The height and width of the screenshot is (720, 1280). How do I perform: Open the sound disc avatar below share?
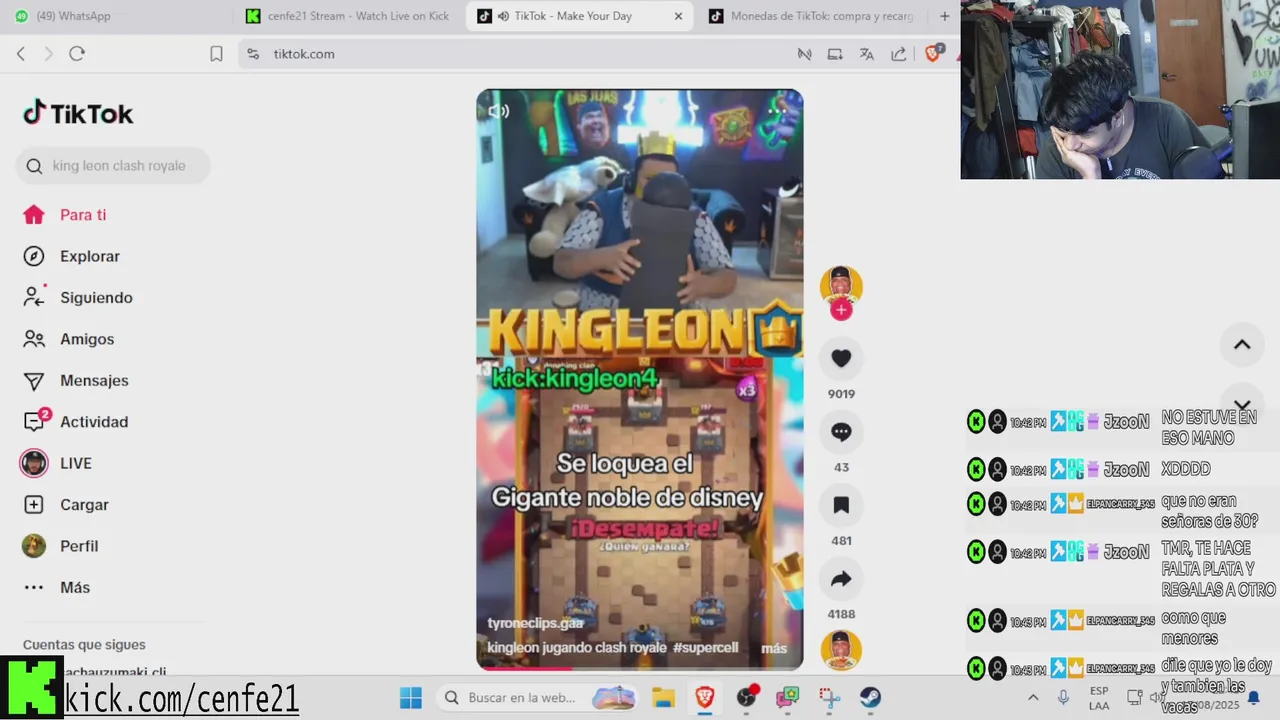pos(841,650)
